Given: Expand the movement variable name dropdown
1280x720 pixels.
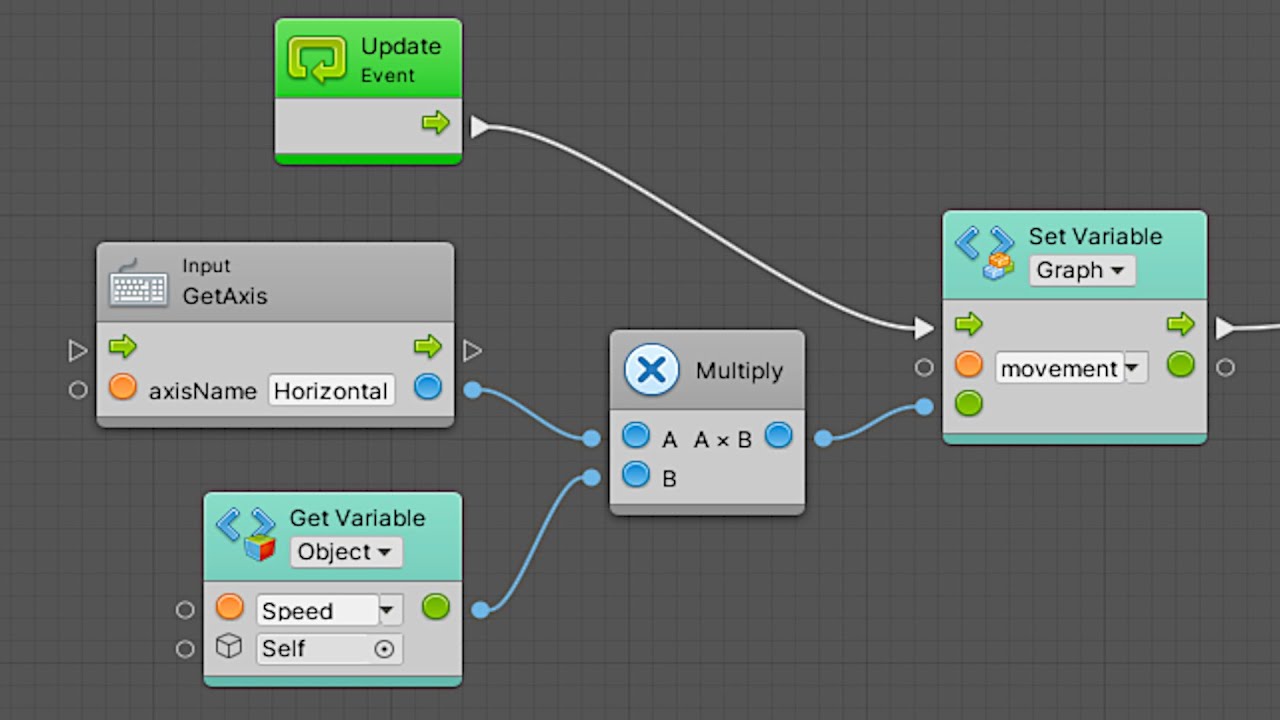Looking at the screenshot, I should (1135, 368).
